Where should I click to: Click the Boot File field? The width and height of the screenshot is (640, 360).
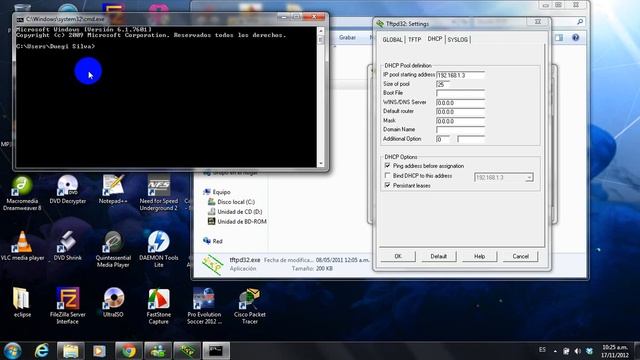coord(460,93)
